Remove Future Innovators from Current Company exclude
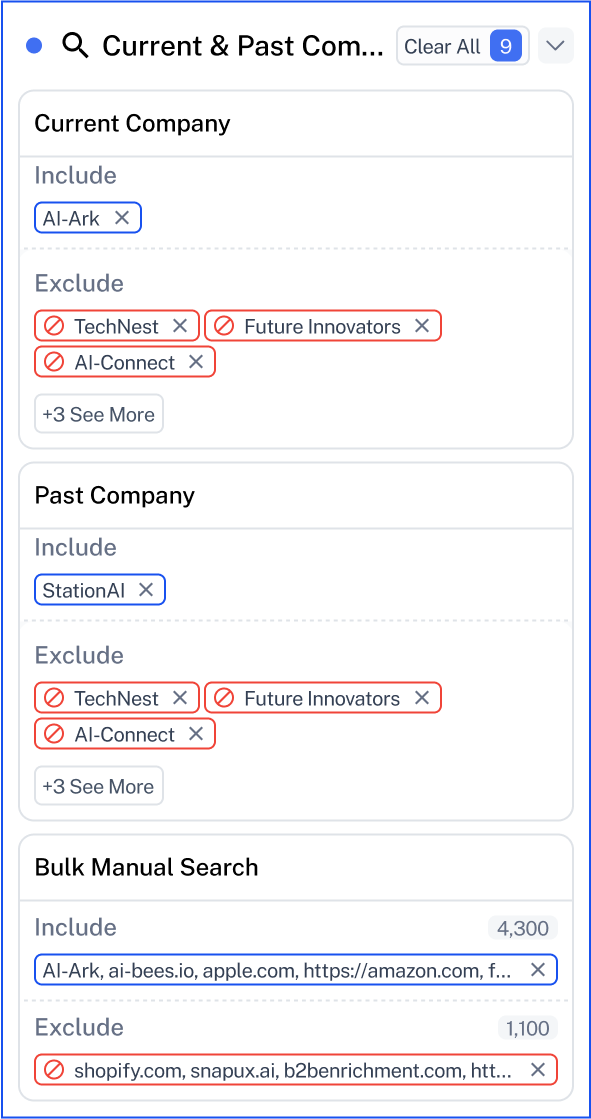 (x=422, y=326)
